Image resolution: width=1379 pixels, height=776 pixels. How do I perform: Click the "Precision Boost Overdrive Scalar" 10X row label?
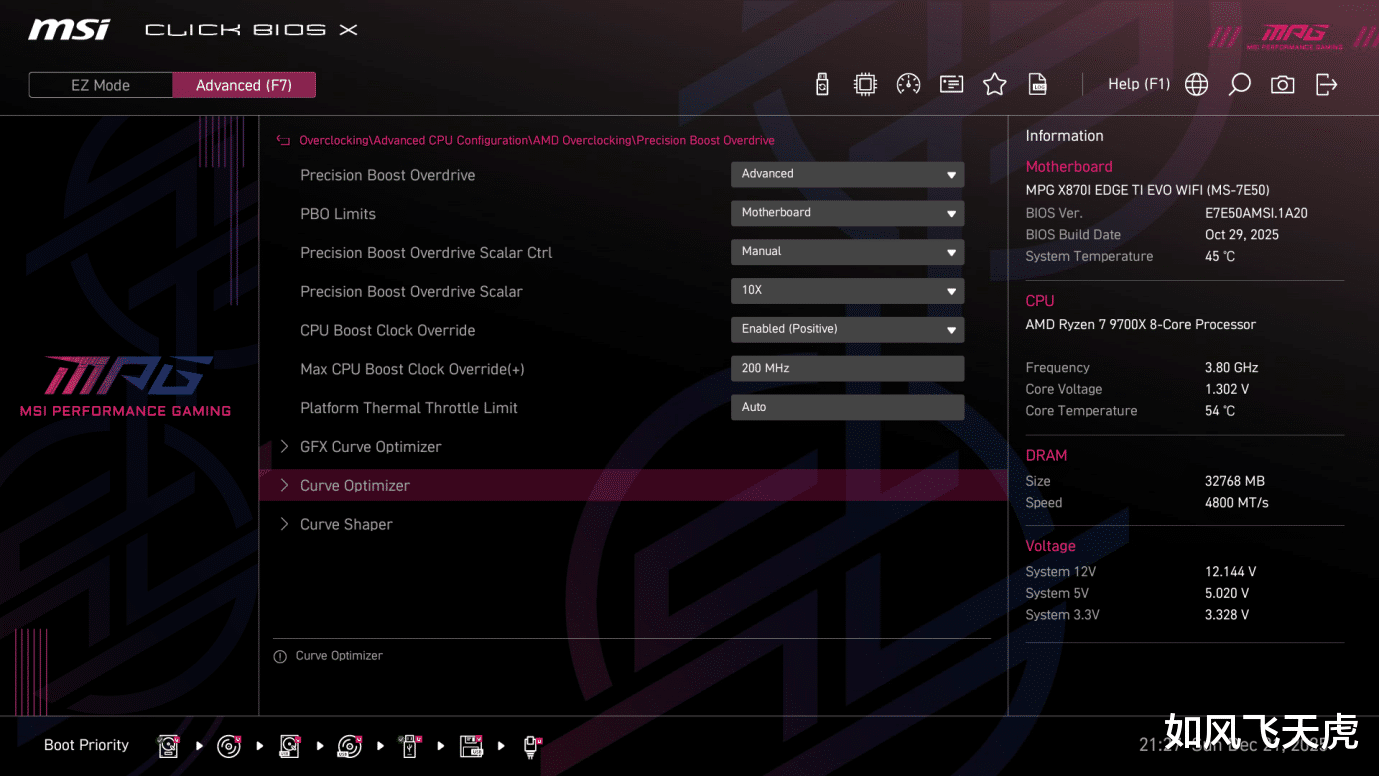[x=411, y=292]
